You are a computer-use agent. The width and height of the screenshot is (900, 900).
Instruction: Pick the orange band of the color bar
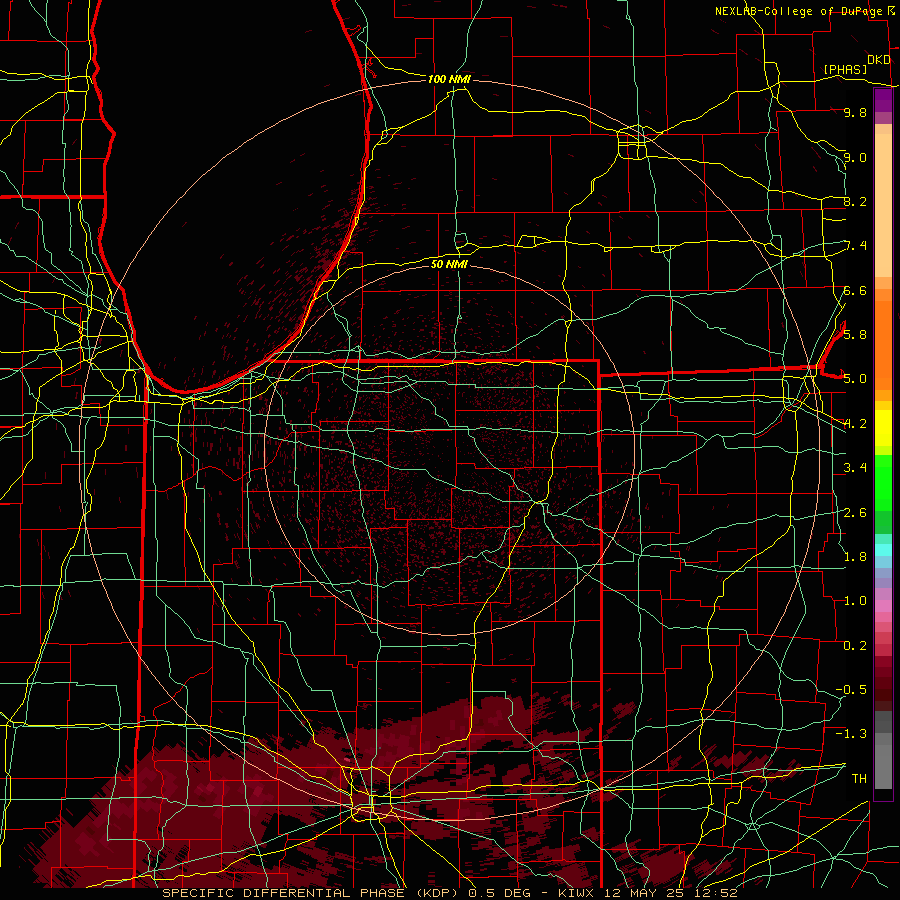pyautogui.click(x=883, y=346)
